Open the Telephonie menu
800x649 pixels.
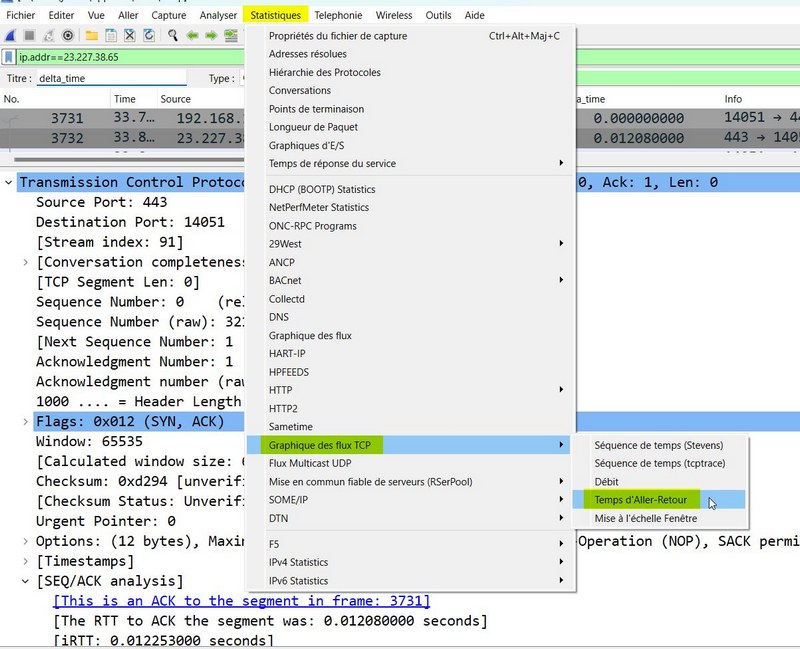tap(337, 15)
